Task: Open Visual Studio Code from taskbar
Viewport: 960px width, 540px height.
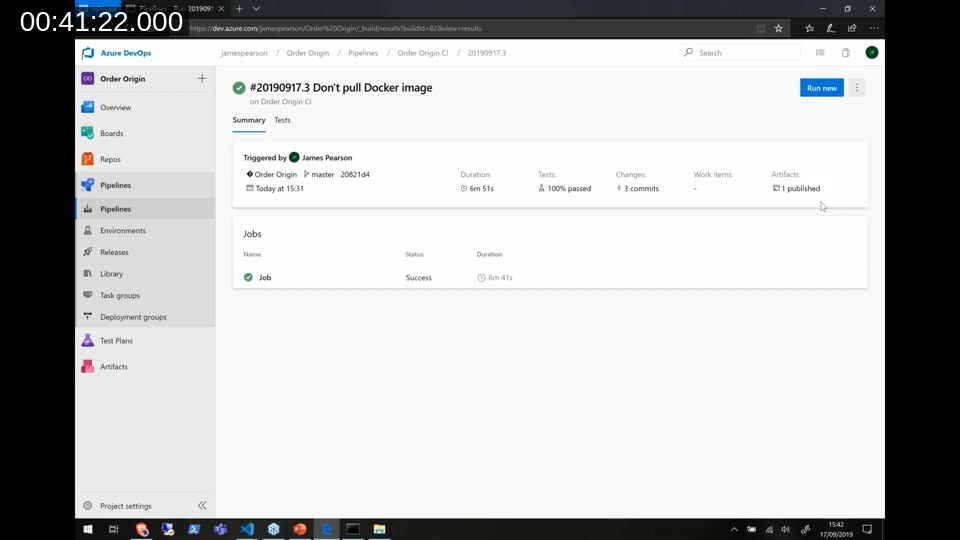Action: [x=247, y=529]
